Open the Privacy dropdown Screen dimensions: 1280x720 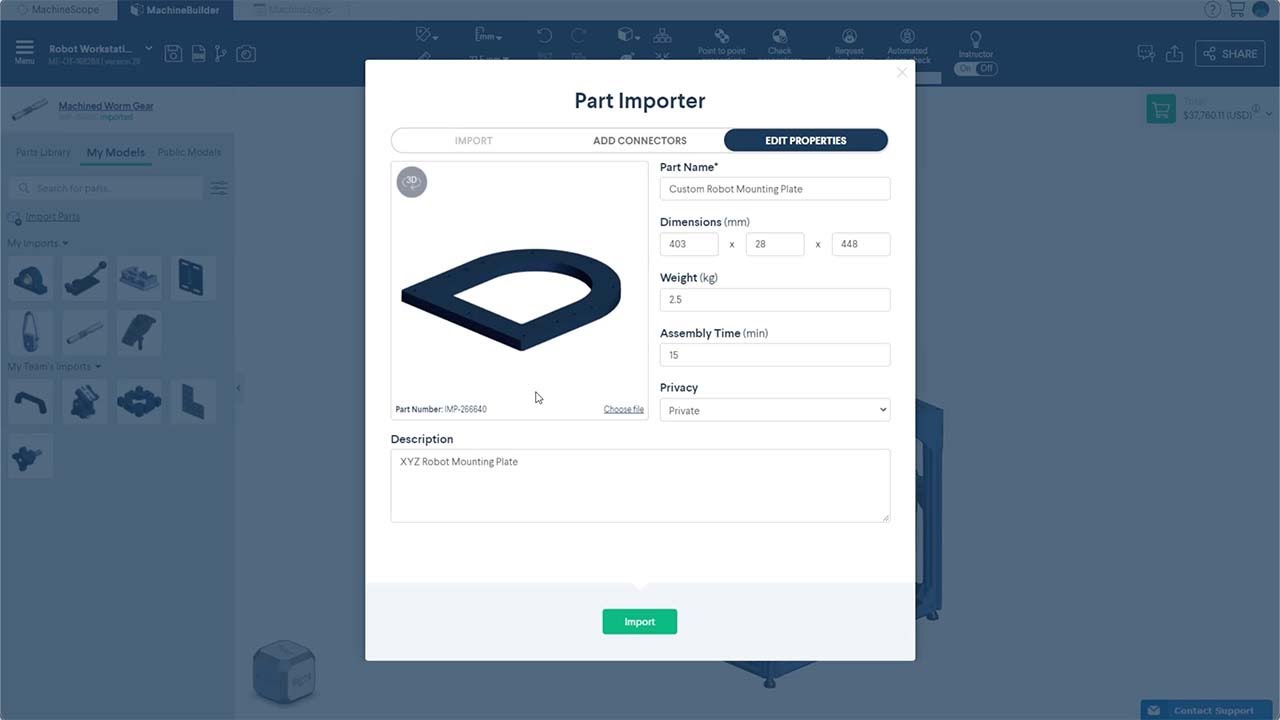775,410
